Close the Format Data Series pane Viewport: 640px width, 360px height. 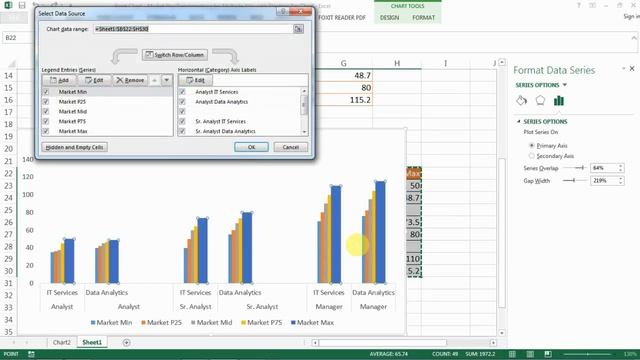(x=632, y=69)
